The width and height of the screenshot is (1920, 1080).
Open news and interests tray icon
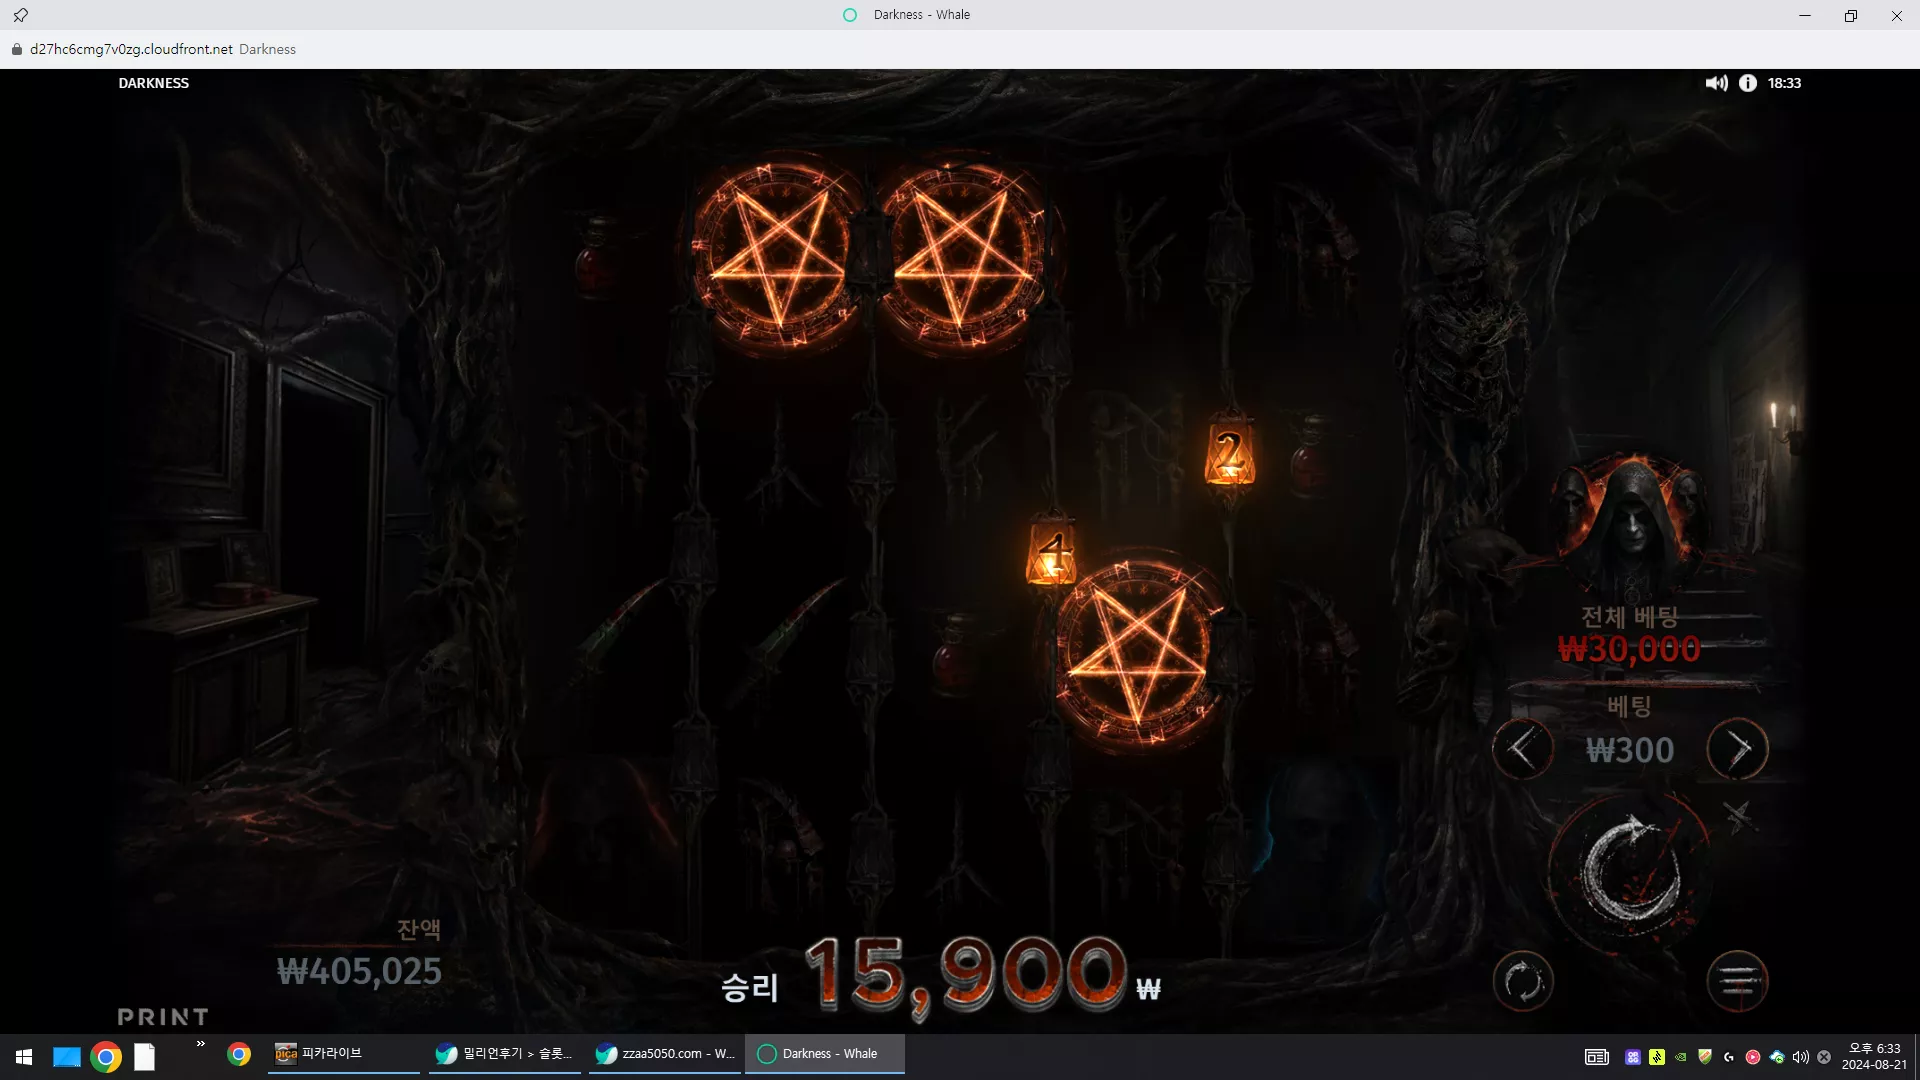[1597, 1057]
